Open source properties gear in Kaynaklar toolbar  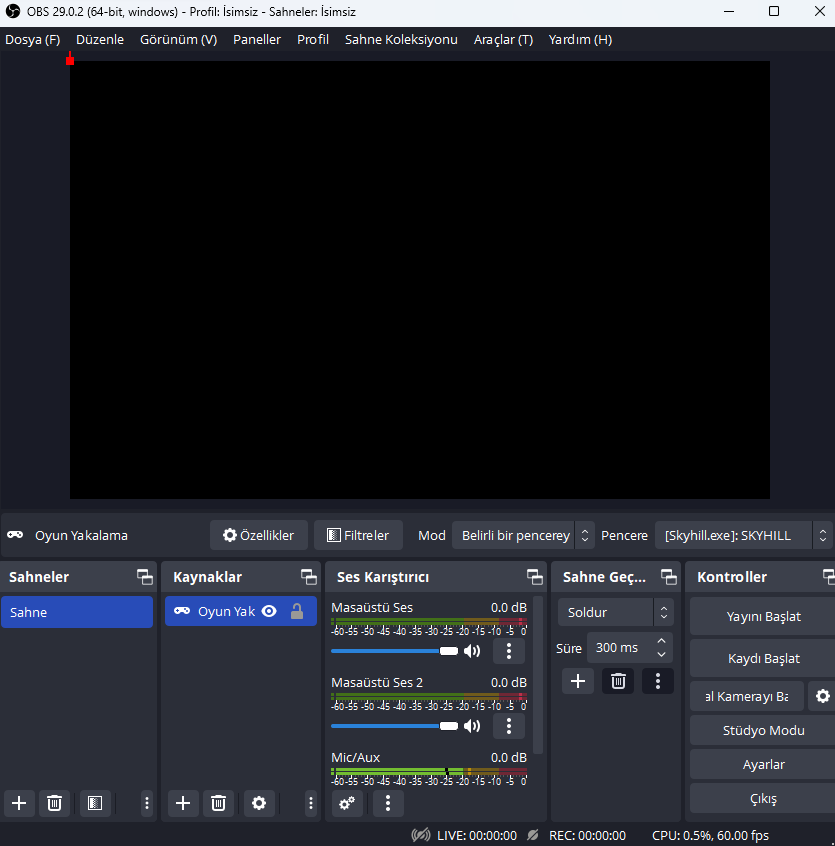pos(259,803)
